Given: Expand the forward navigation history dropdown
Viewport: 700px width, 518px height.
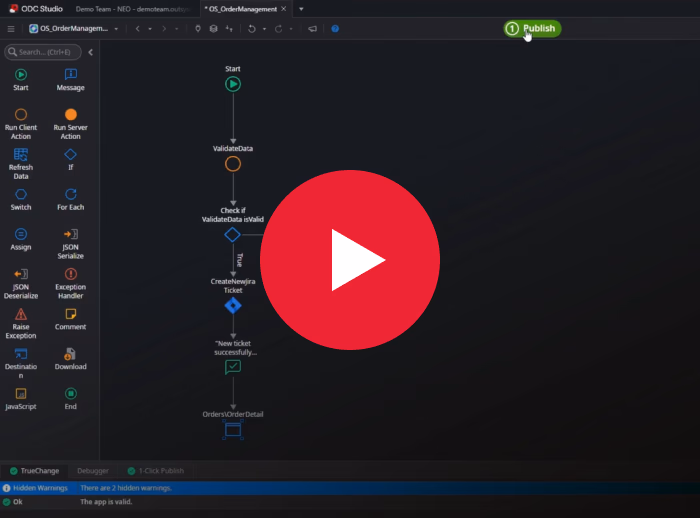Looking at the screenshot, I should coord(176,29).
